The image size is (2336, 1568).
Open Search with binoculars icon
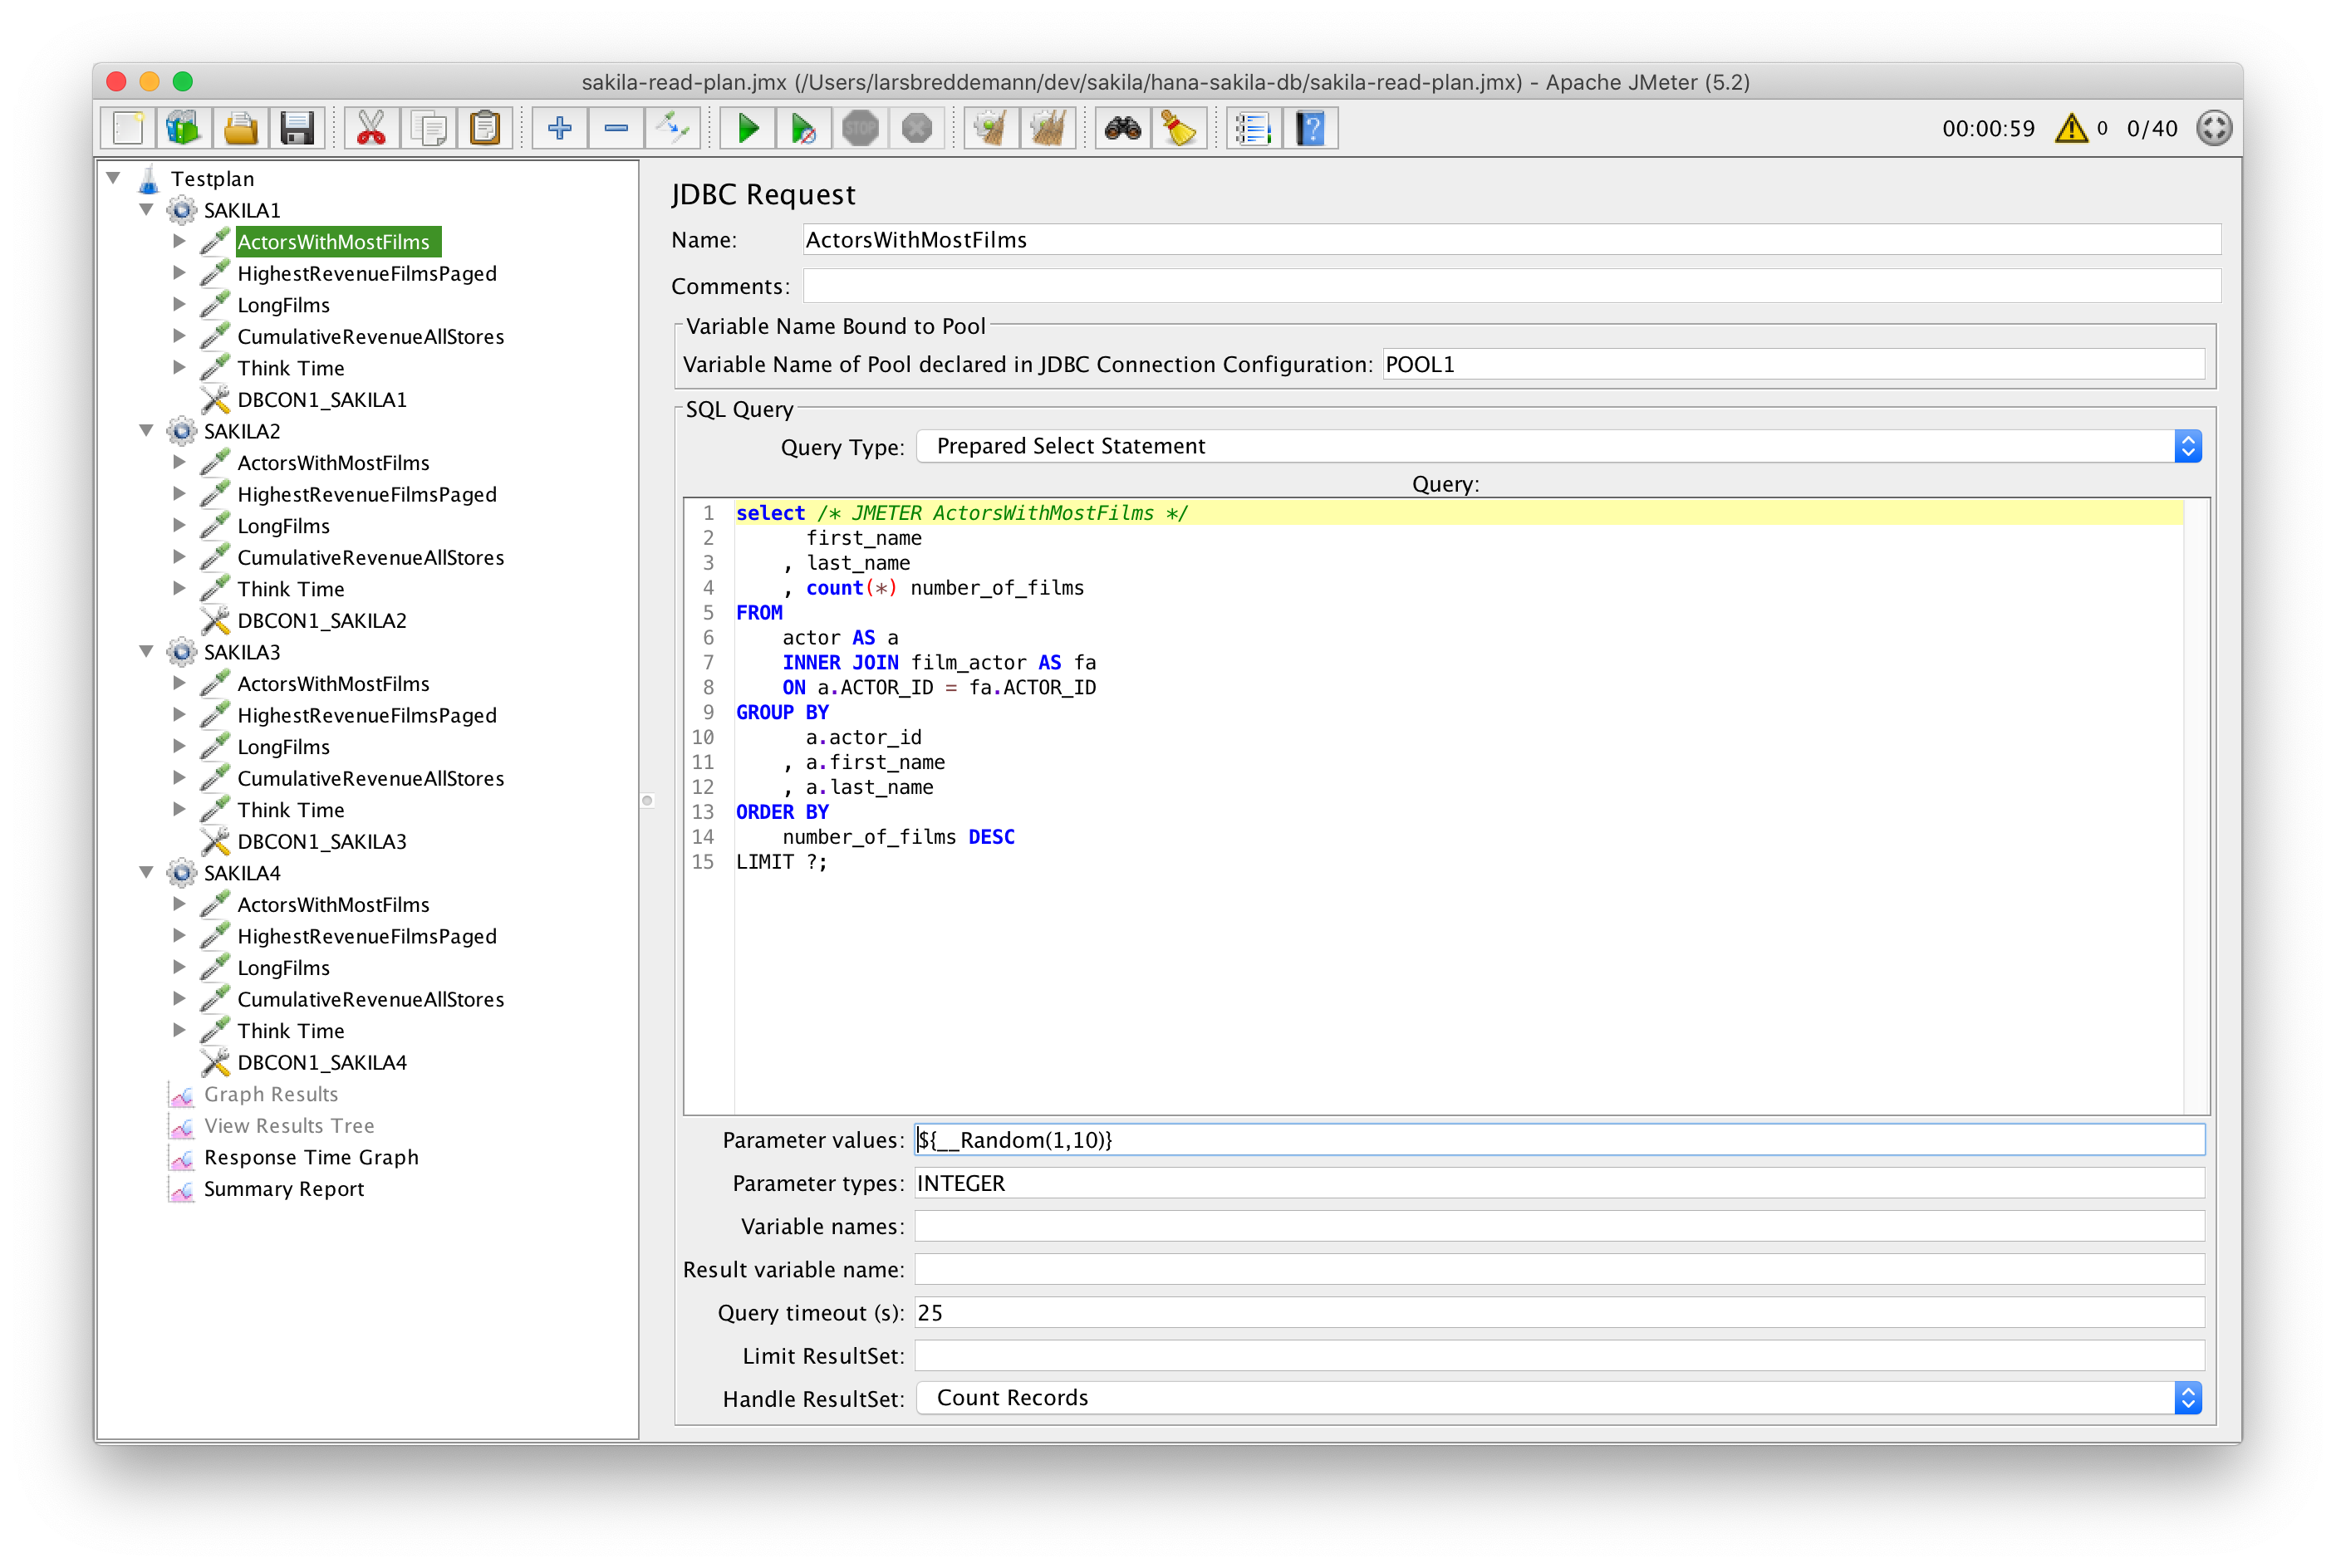tap(1123, 128)
